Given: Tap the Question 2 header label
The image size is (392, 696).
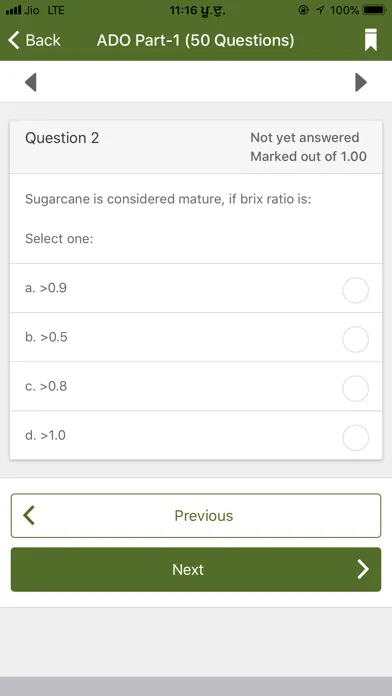Looking at the screenshot, I should pos(62,138).
